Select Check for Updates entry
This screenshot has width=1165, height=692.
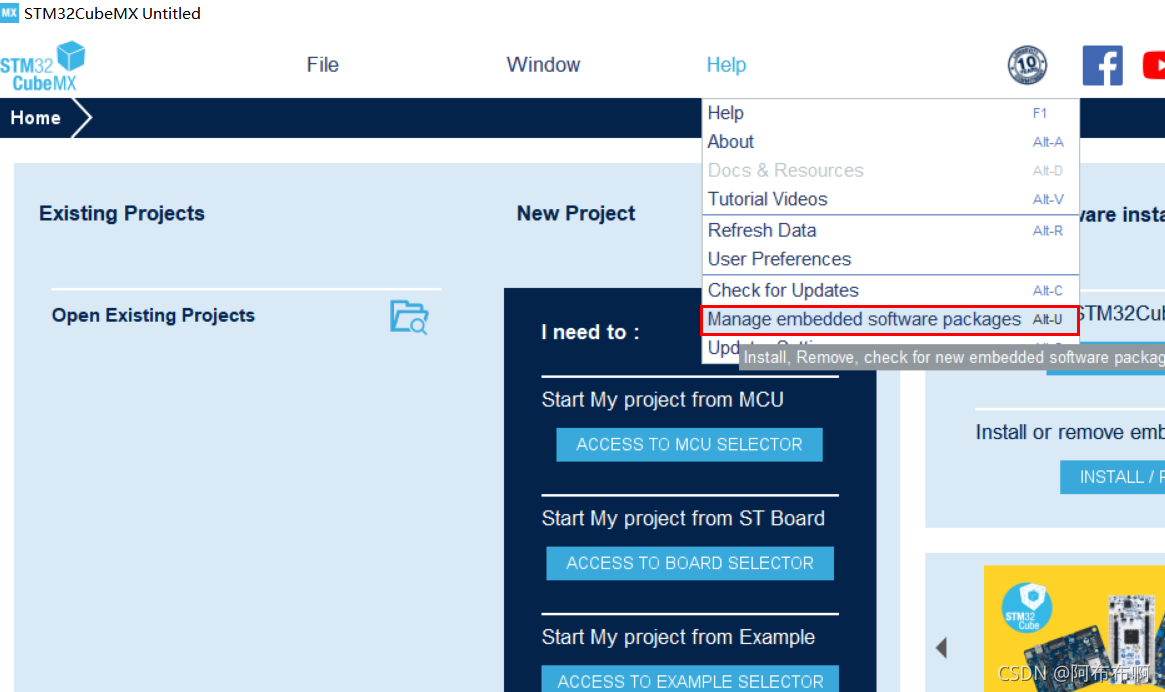click(x=890, y=290)
